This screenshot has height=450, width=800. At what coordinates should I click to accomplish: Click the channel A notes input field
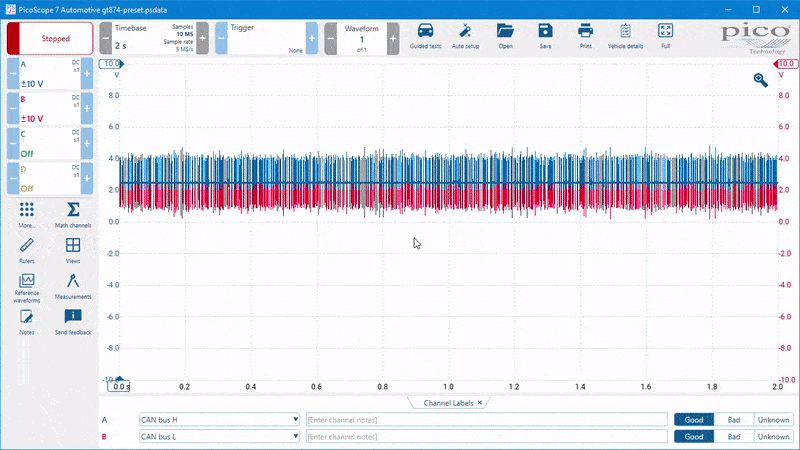click(x=486, y=420)
